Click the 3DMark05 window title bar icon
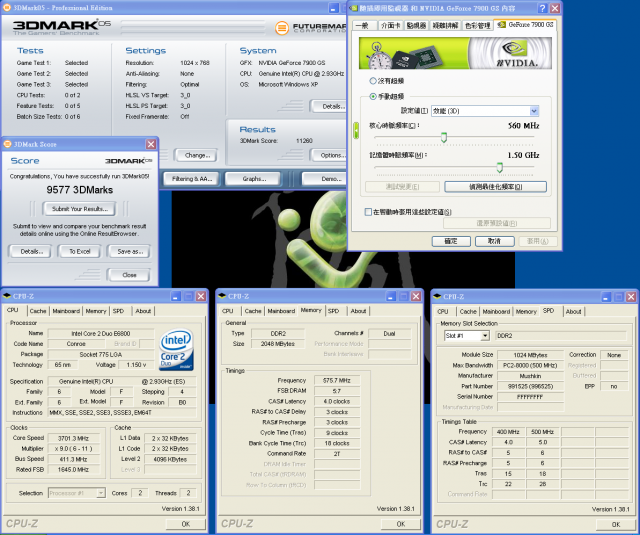Viewport: 640px width, 535px height. coord(7,7)
